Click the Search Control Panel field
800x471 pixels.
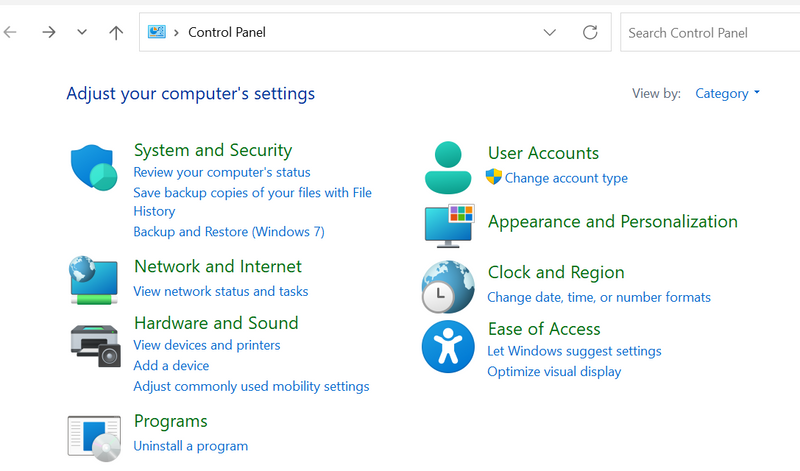coord(710,32)
